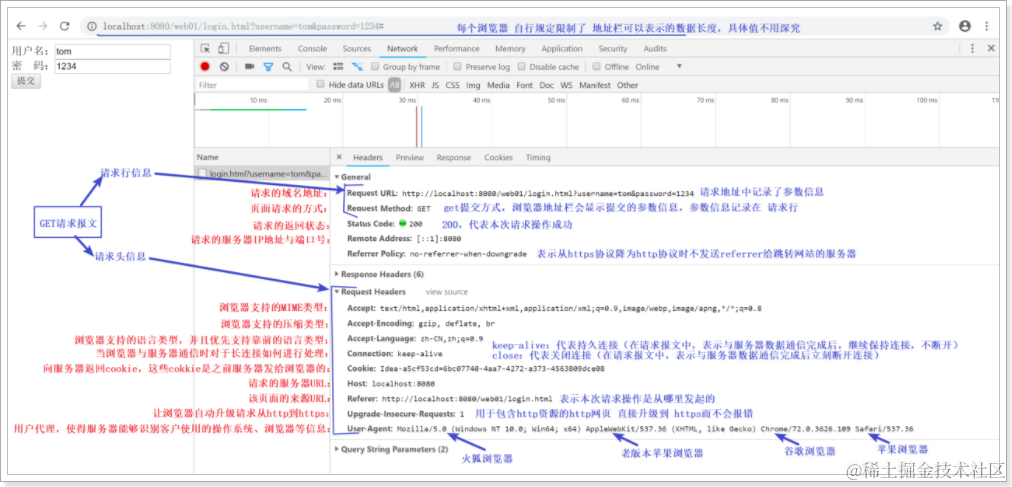Filter requests by Doc
Viewport: 1012px width, 487px height.
click(x=547, y=85)
